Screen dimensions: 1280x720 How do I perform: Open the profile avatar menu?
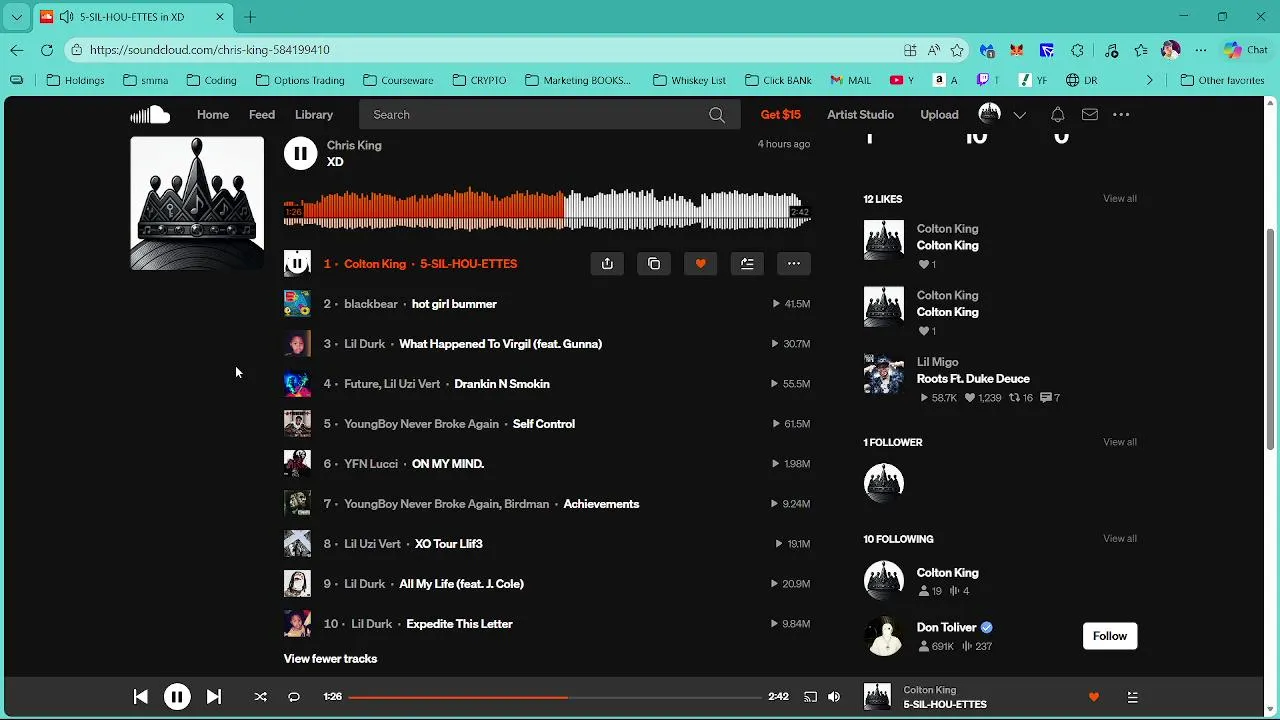coord(990,114)
